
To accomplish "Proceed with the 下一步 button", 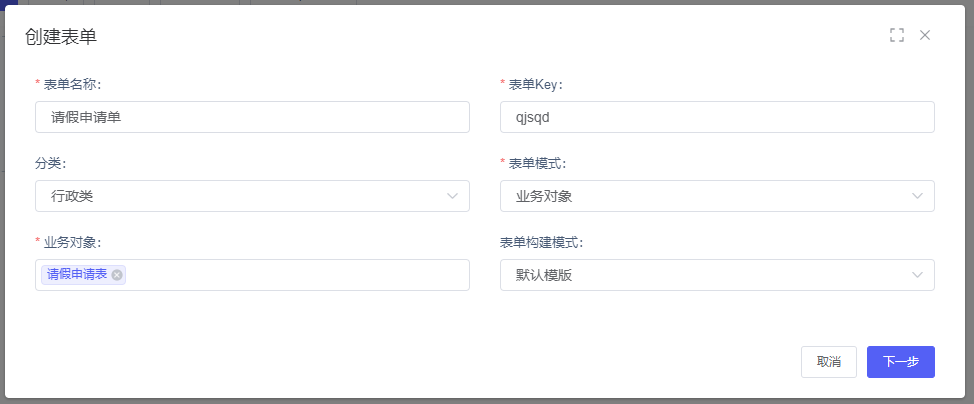I will click(901, 362).
